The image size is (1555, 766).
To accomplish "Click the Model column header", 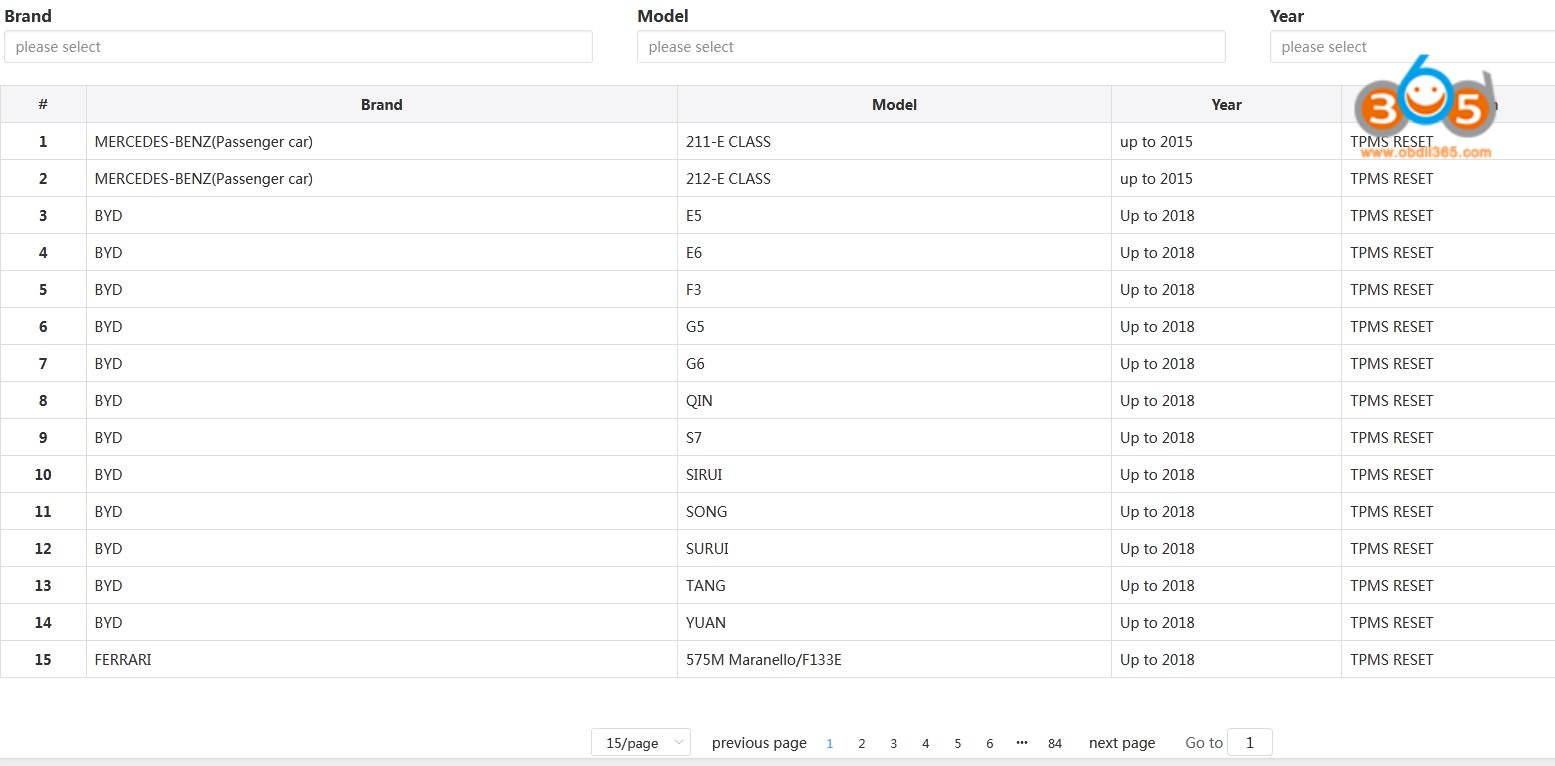I will pos(894,105).
